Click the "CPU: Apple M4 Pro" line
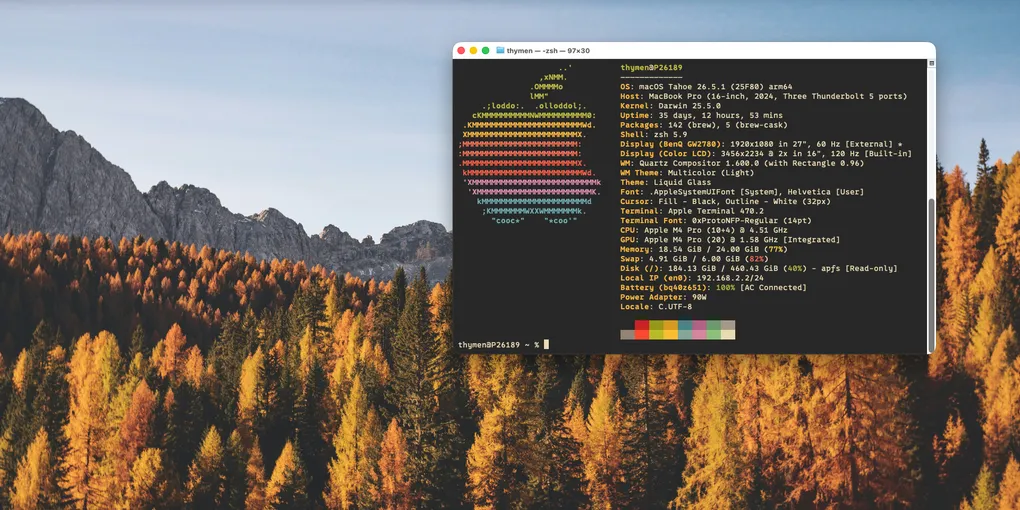 [x=704, y=230]
